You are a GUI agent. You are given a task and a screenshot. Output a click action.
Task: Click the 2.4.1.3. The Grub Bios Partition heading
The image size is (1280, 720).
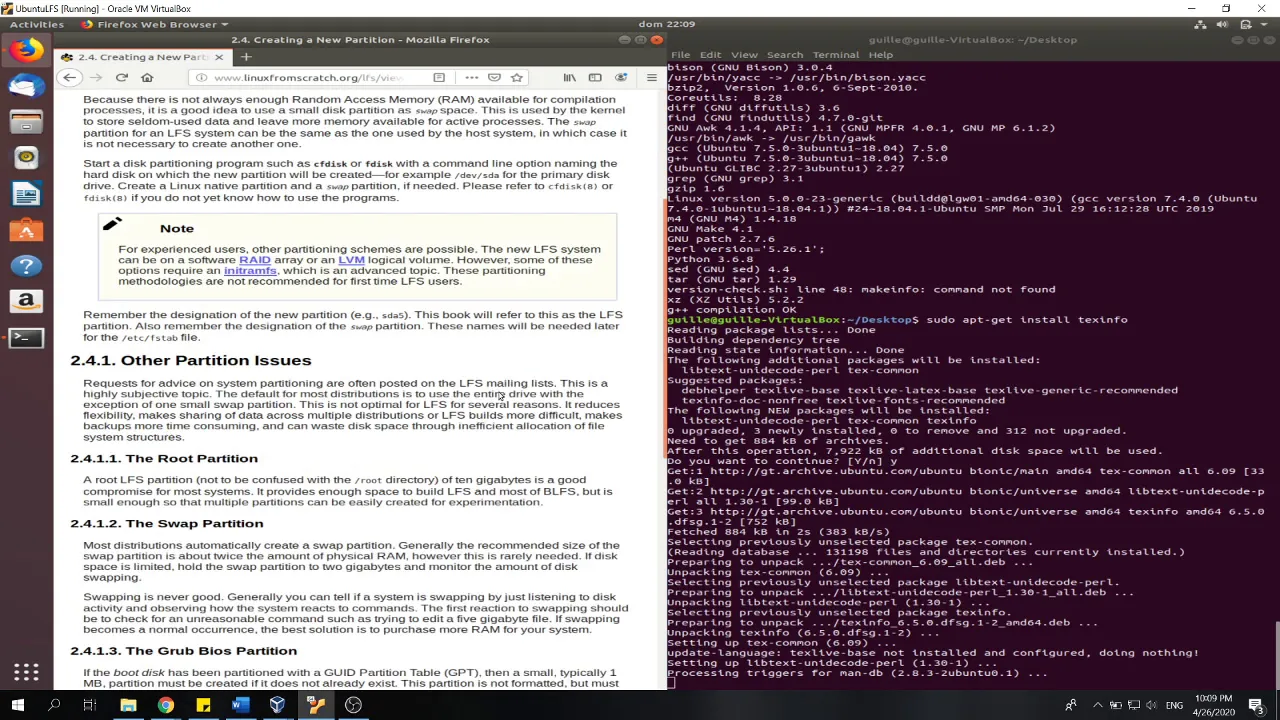point(183,651)
